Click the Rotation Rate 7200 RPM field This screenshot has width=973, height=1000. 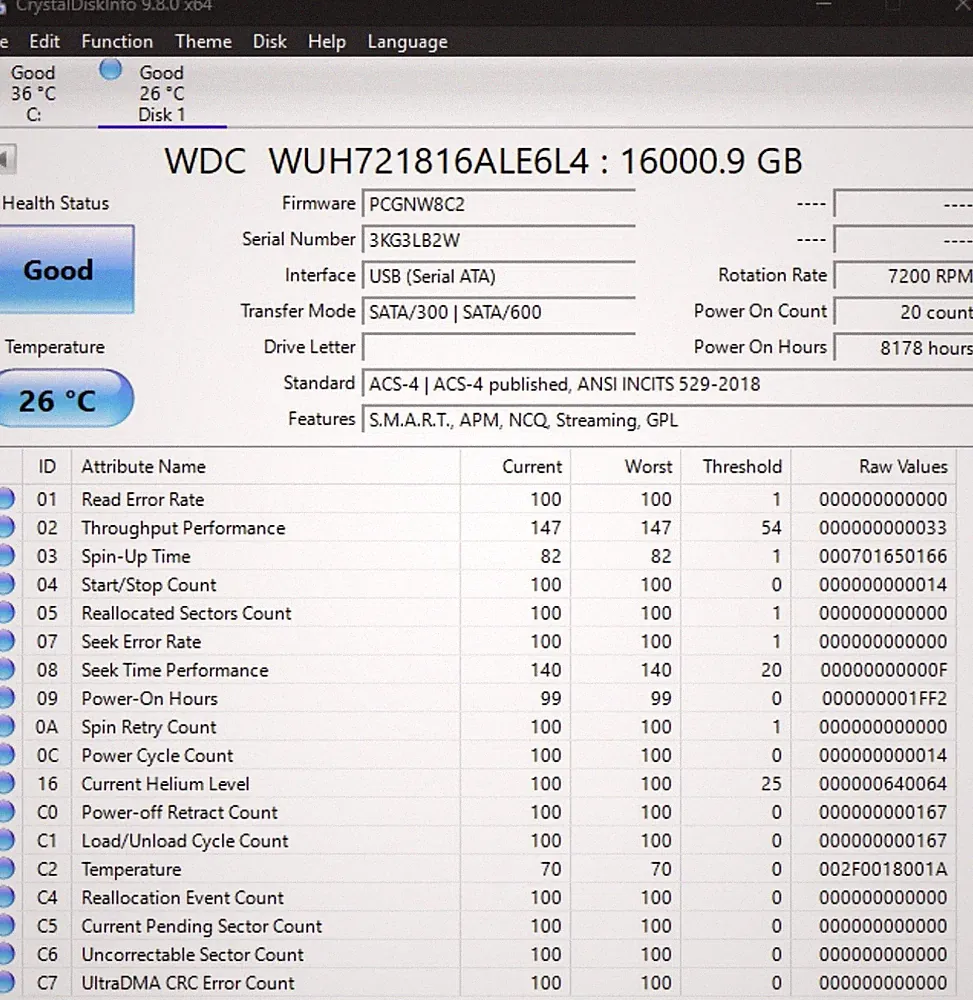[904, 276]
